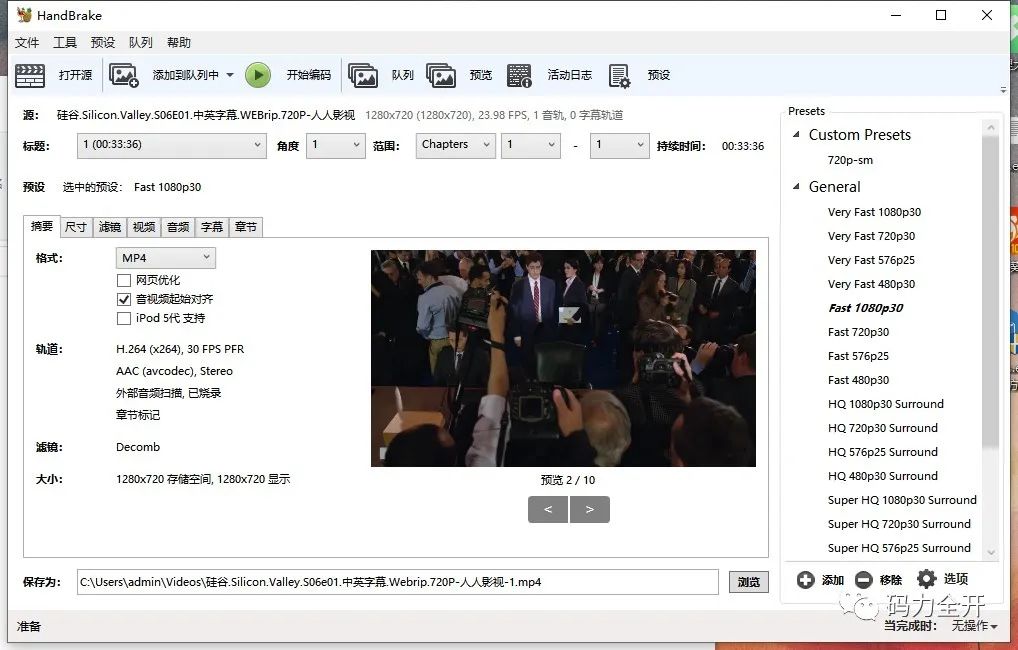The image size is (1018, 650).
Task: Select the Fast 480p30 preset
Action: [x=858, y=381]
